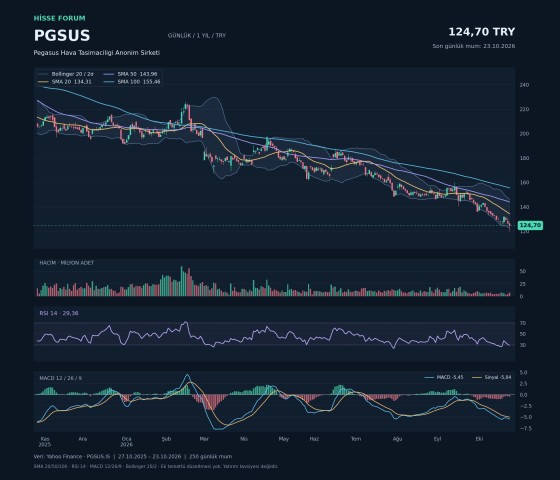
Task: Toggle the SMA 20 legend entry
Action: tap(65, 82)
